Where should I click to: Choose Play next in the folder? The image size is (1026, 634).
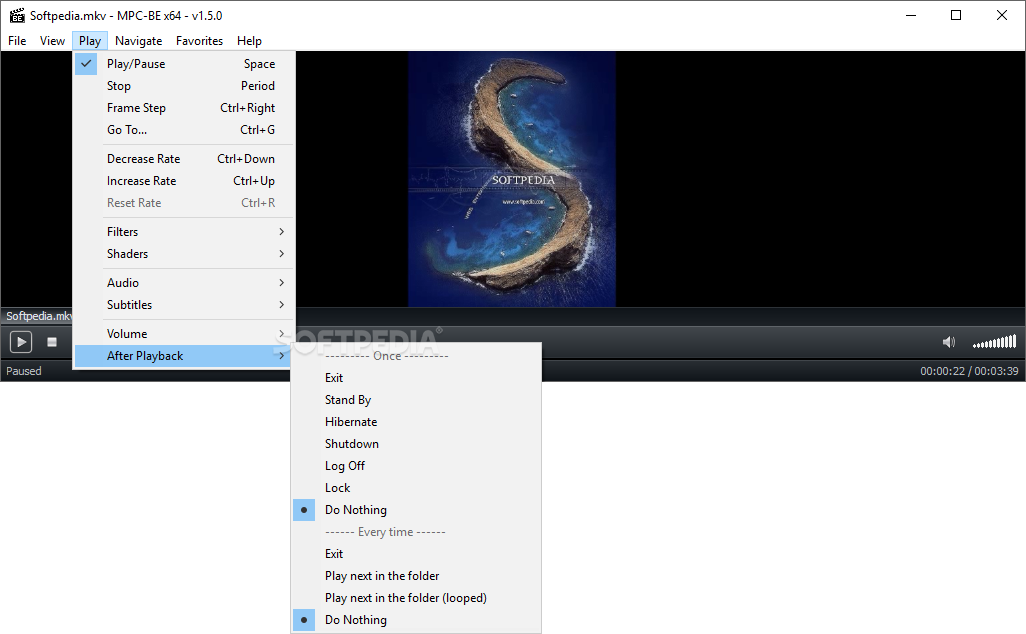coord(416,576)
